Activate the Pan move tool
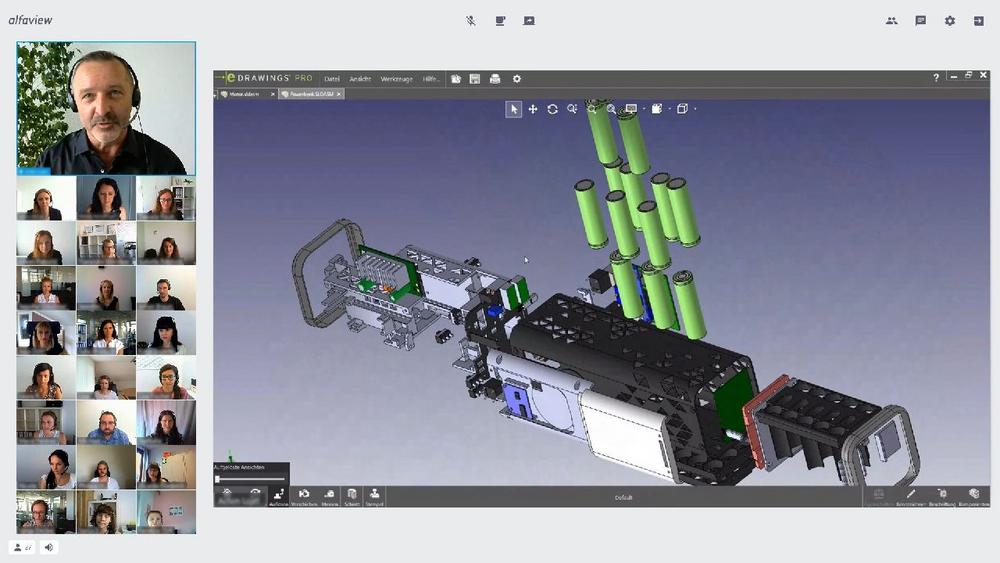This screenshot has width=1000, height=563. click(x=533, y=109)
